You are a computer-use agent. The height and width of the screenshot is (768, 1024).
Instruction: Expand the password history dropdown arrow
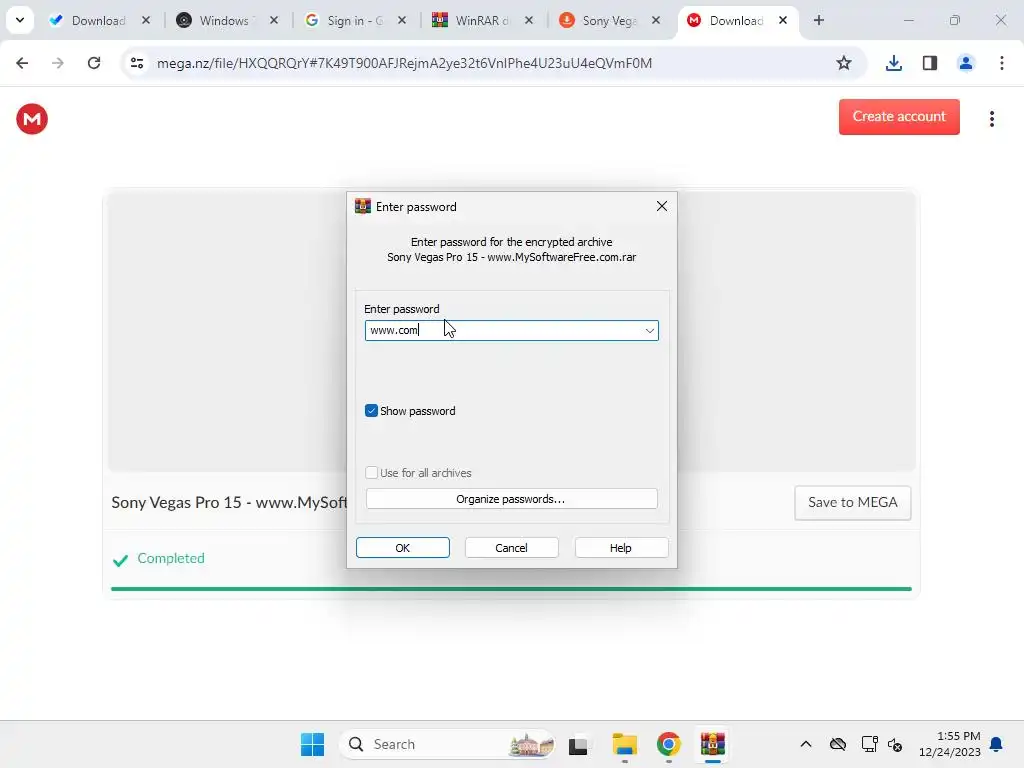(649, 330)
